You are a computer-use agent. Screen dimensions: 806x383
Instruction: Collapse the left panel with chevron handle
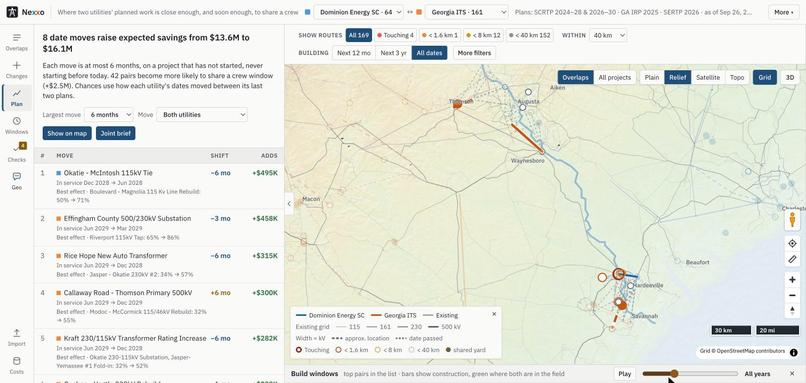coord(289,204)
